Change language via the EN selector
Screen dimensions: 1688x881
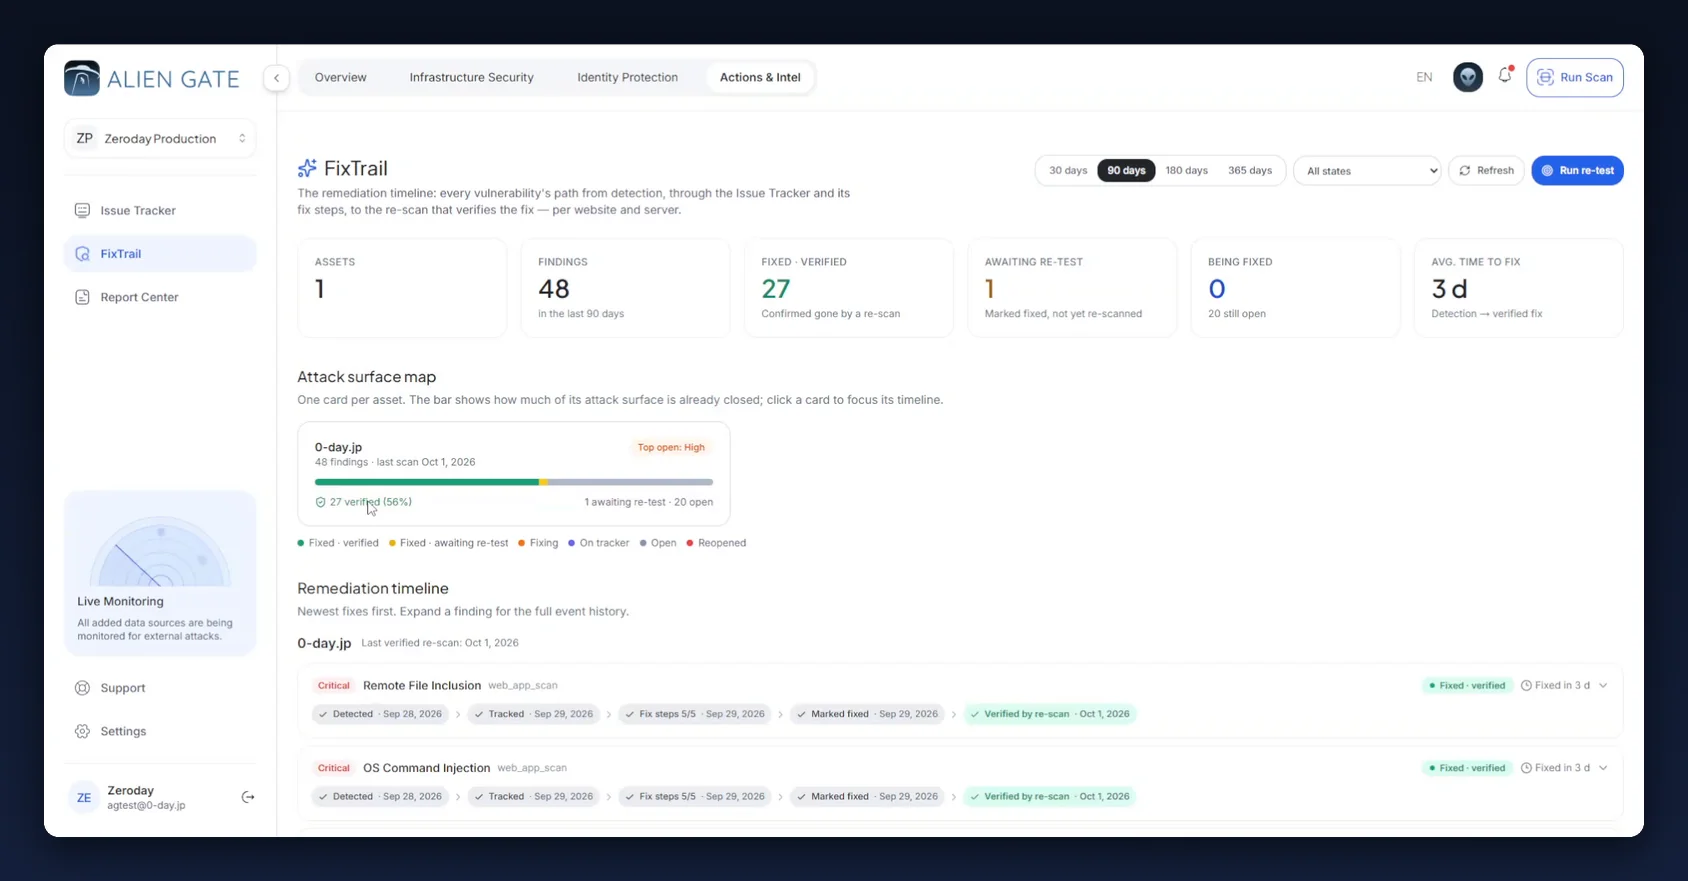(x=1424, y=77)
